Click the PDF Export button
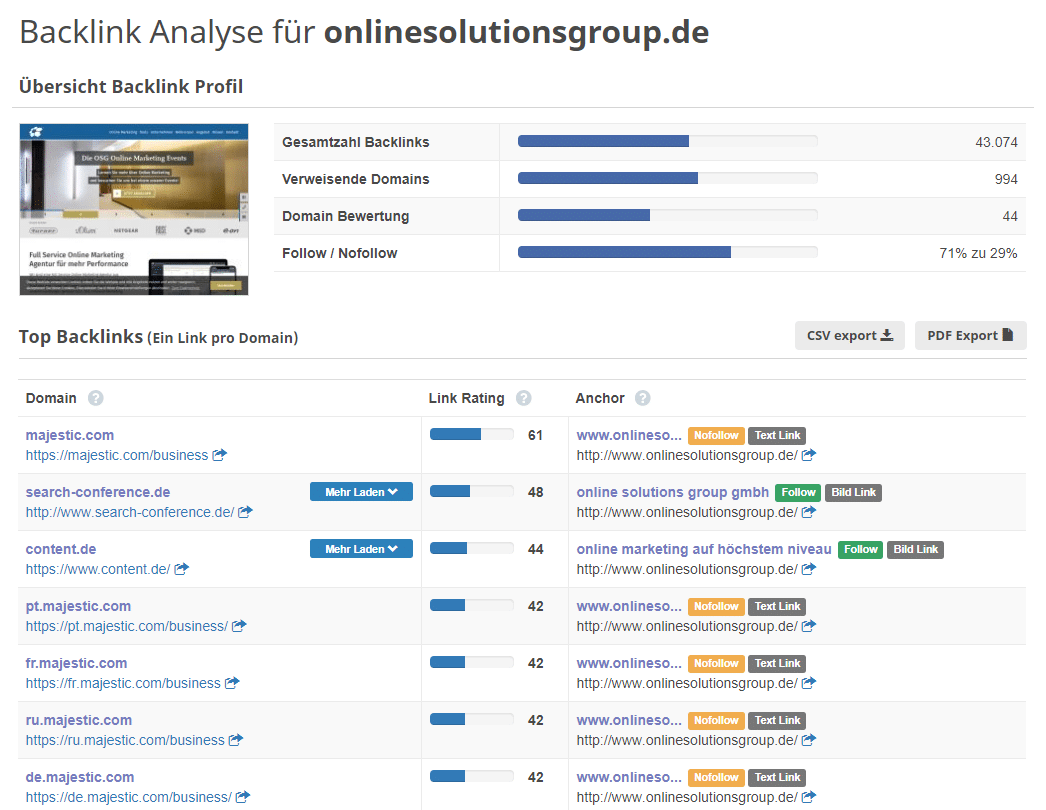 click(971, 336)
